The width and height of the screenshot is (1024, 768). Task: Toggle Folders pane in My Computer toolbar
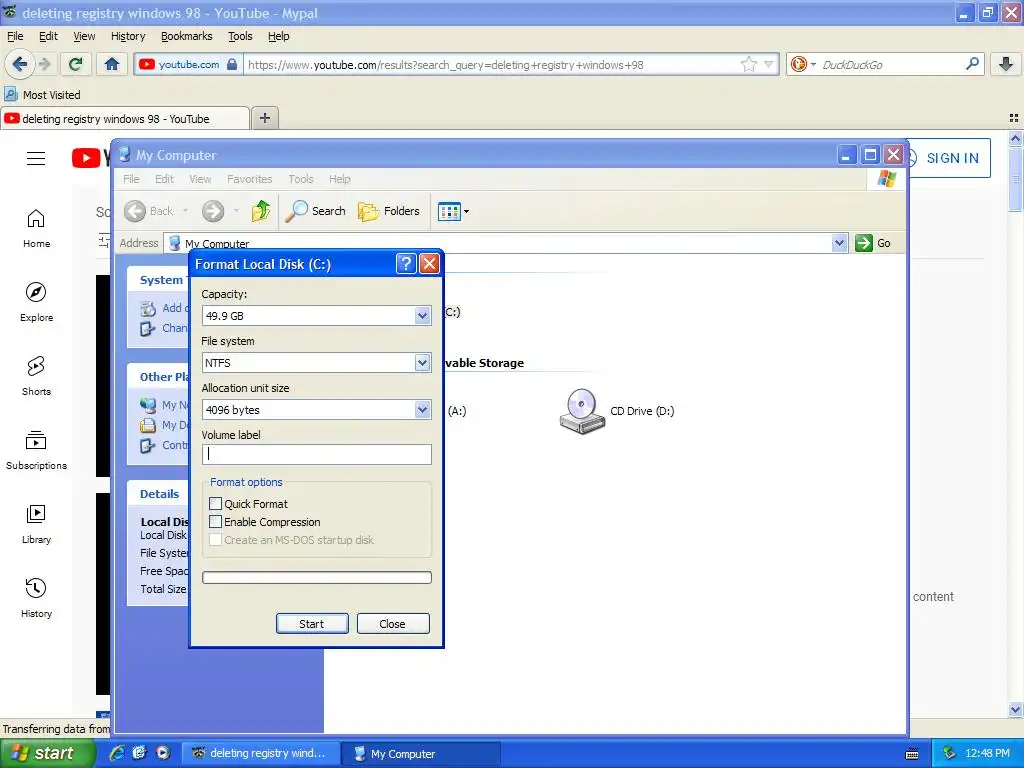click(x=389, y=211)
